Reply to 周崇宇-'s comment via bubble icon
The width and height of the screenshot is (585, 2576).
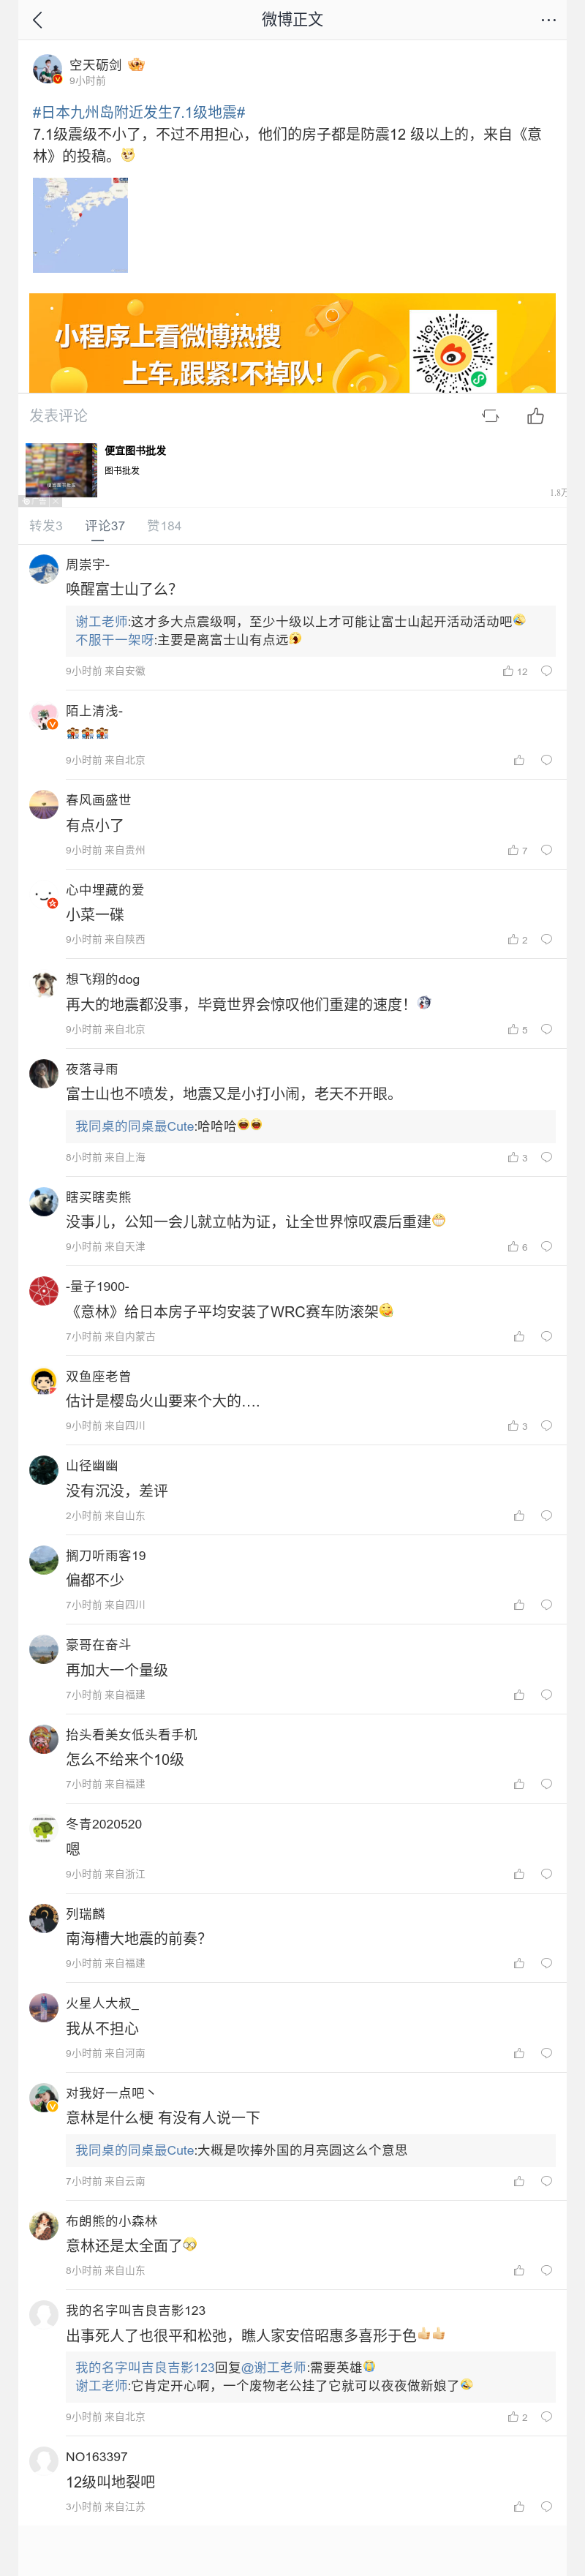pyautogui.click(x=546, y=671)
